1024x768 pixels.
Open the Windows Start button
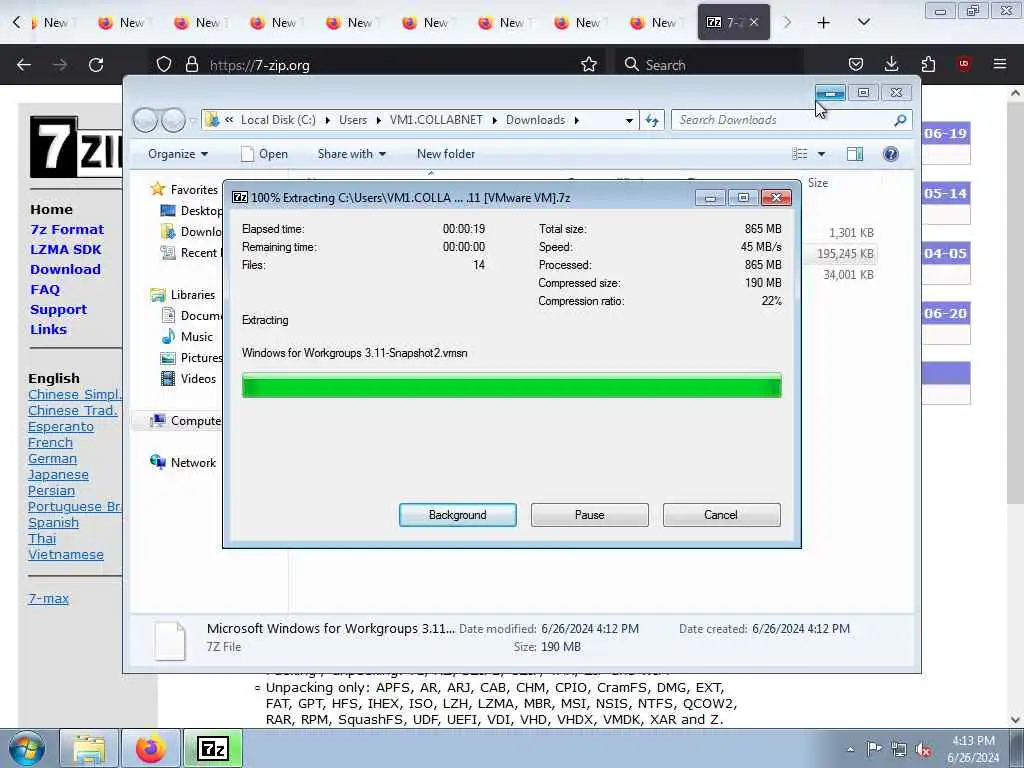26,748
